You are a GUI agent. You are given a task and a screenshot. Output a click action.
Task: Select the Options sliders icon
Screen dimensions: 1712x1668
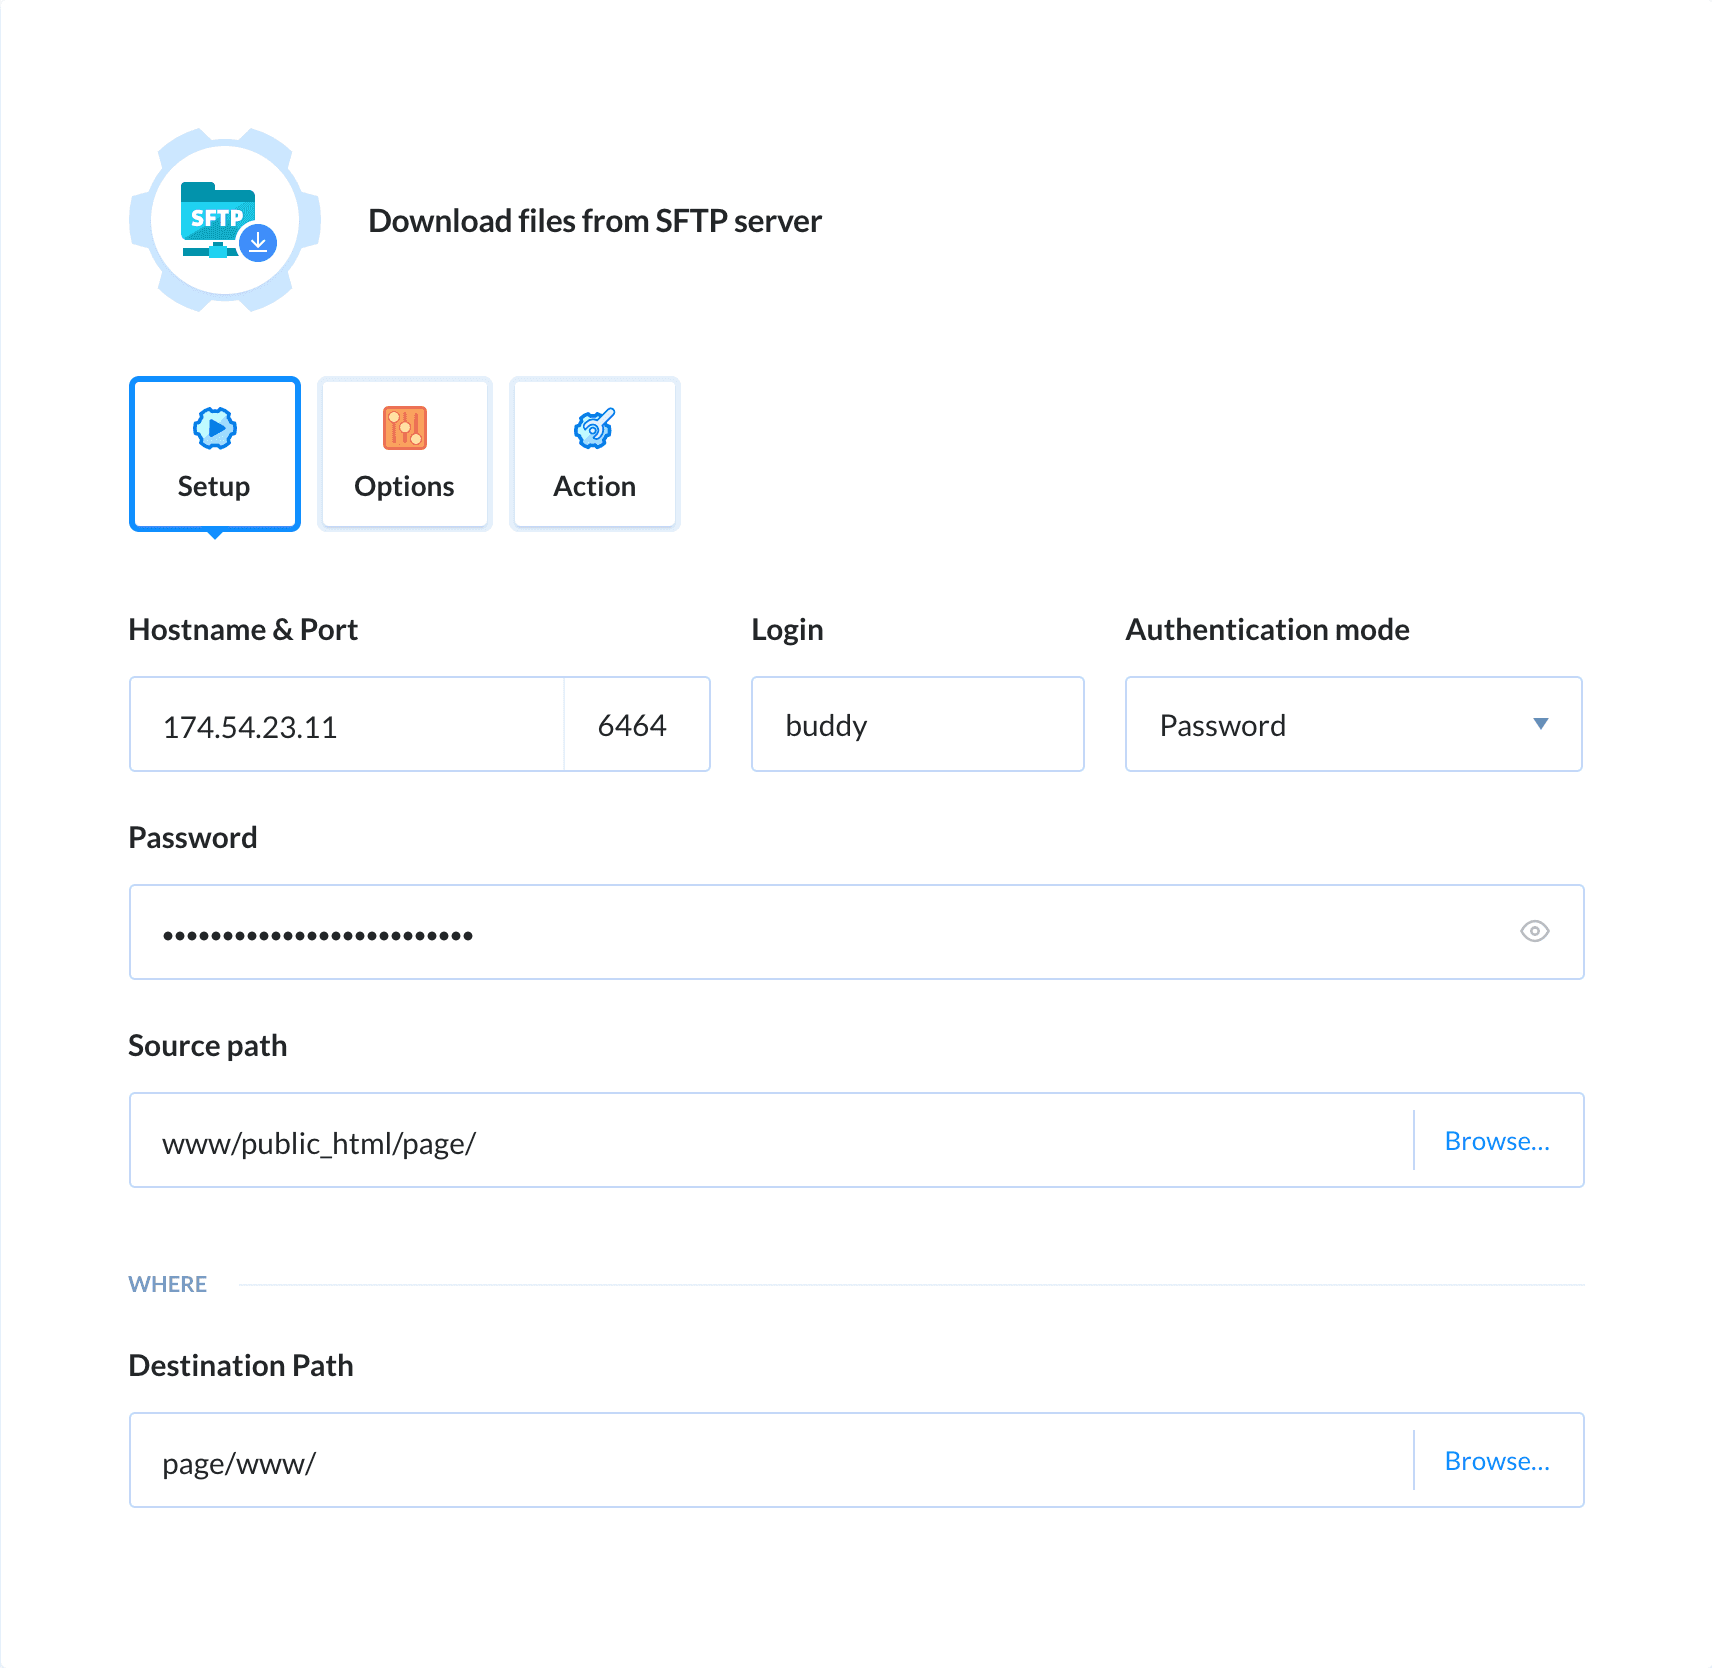[x=404, y=428]
